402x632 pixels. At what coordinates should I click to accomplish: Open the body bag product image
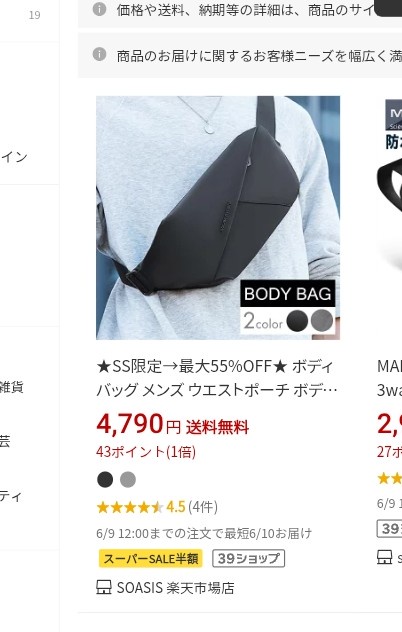pyautogui.click(x=218, y=218)
